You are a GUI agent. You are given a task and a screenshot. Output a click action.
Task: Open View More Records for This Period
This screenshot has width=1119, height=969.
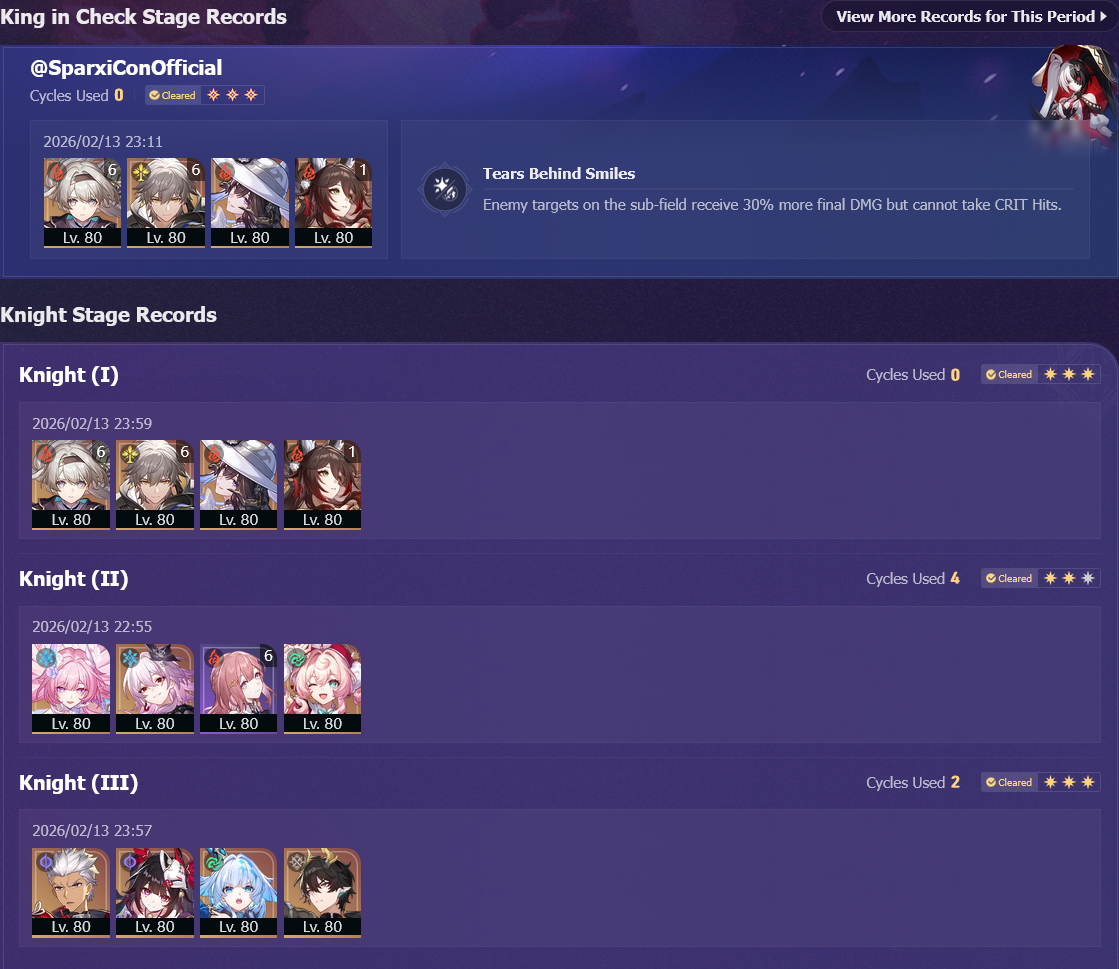pyautogui.click(x=970, y=16)
